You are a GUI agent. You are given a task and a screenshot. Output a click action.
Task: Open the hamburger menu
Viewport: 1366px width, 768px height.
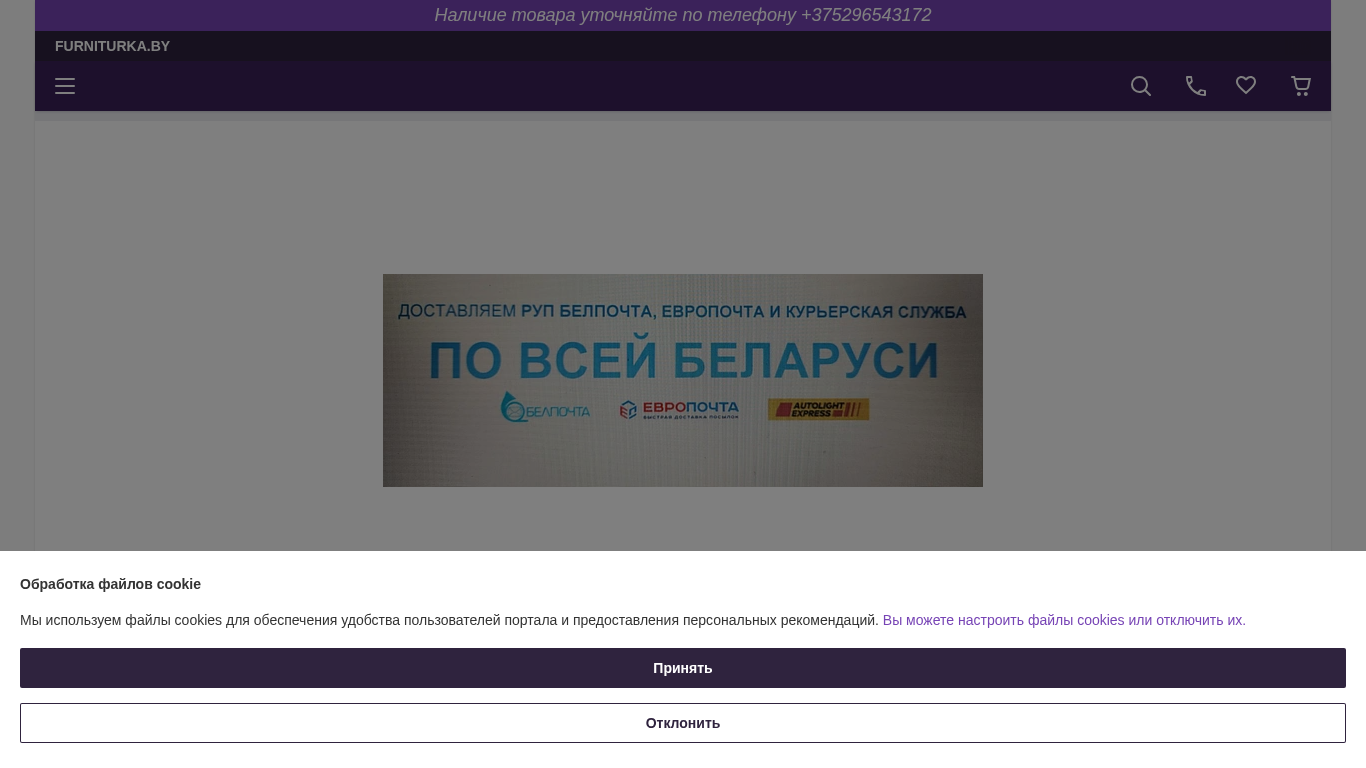pyautogui.click(x=65, y=86)
